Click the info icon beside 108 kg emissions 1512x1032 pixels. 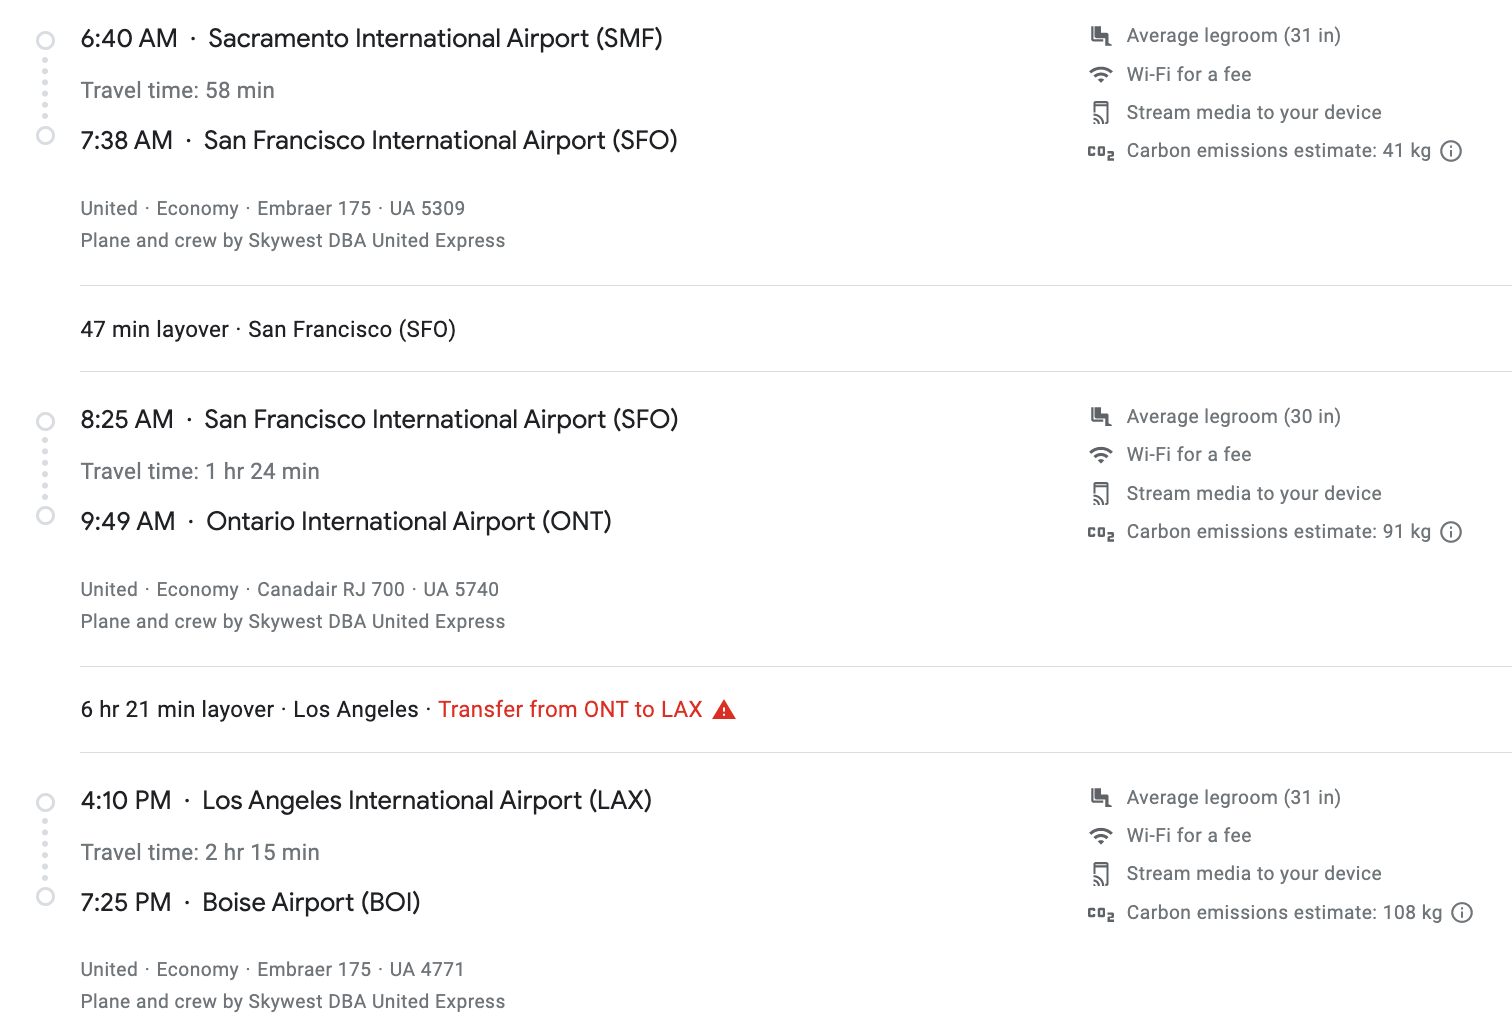(1462, 912)
